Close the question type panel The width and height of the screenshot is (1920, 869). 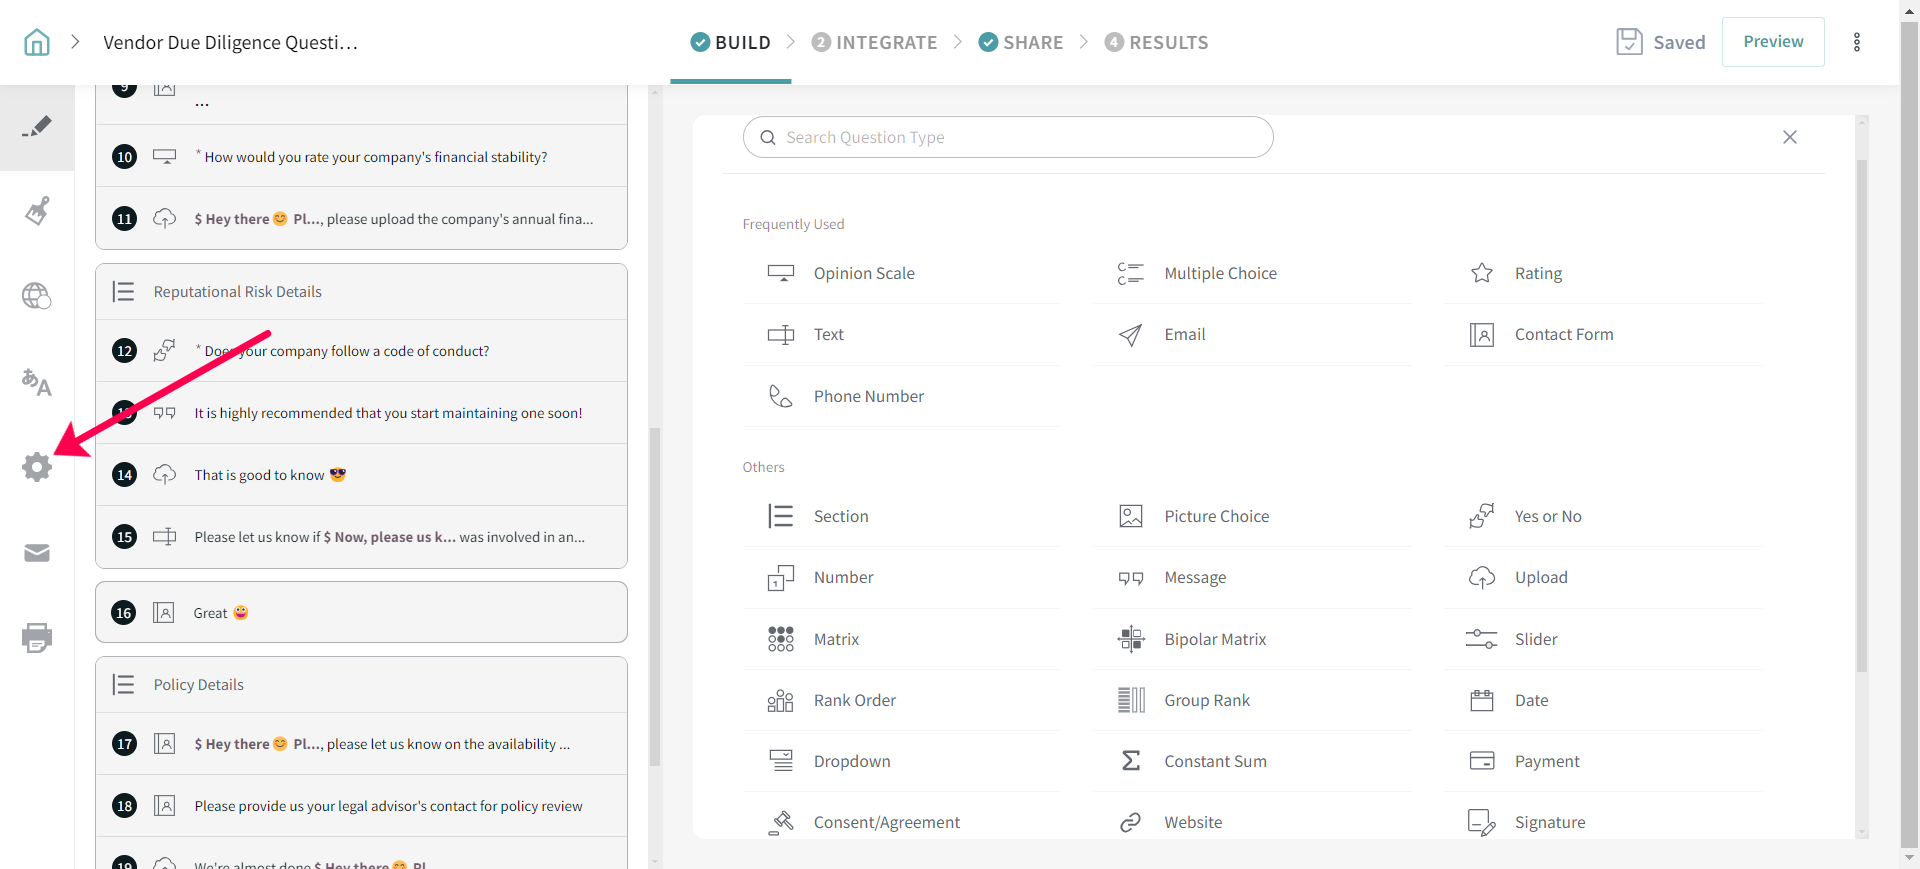pyautogui.click(x=1790, y=137)
